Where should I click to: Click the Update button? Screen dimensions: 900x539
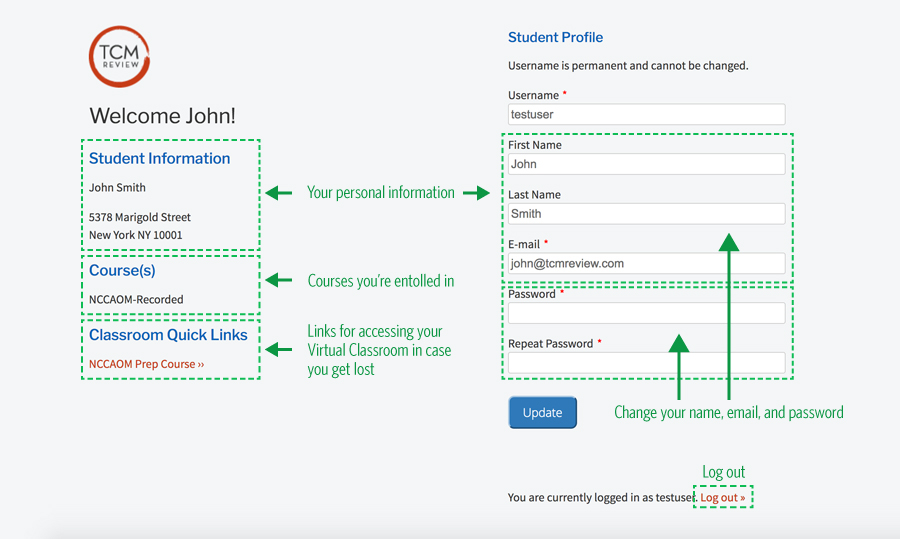[542, 412]
